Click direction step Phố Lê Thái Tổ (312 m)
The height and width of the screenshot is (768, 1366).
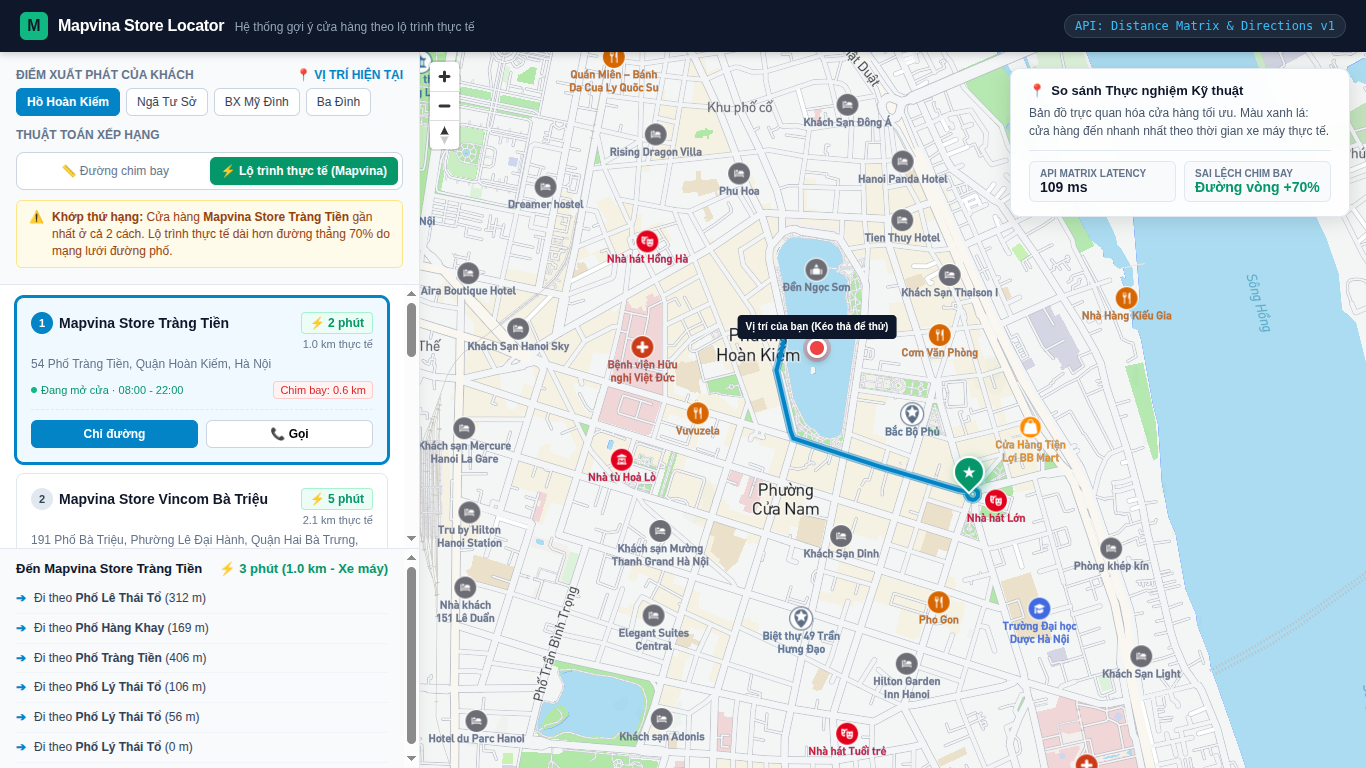point(202,598)
